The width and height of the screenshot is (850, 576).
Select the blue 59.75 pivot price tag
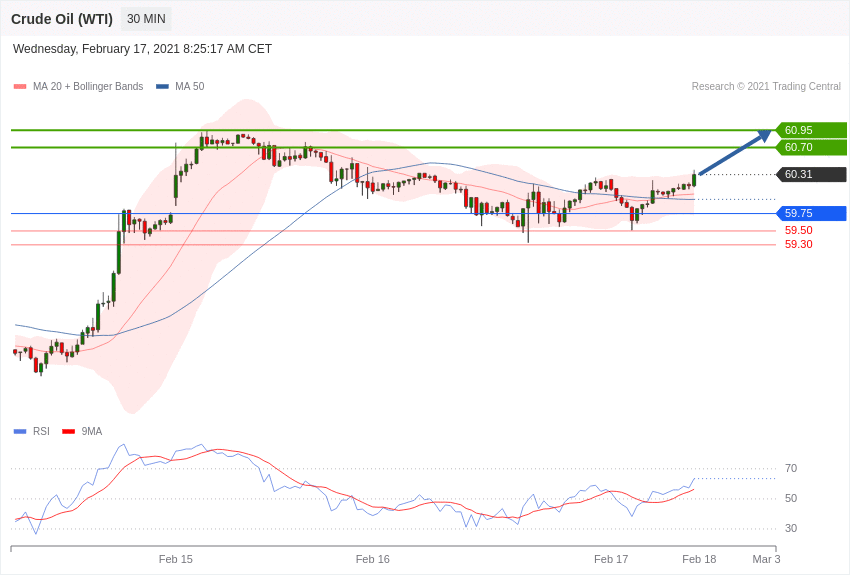click(x=811, y=213)
